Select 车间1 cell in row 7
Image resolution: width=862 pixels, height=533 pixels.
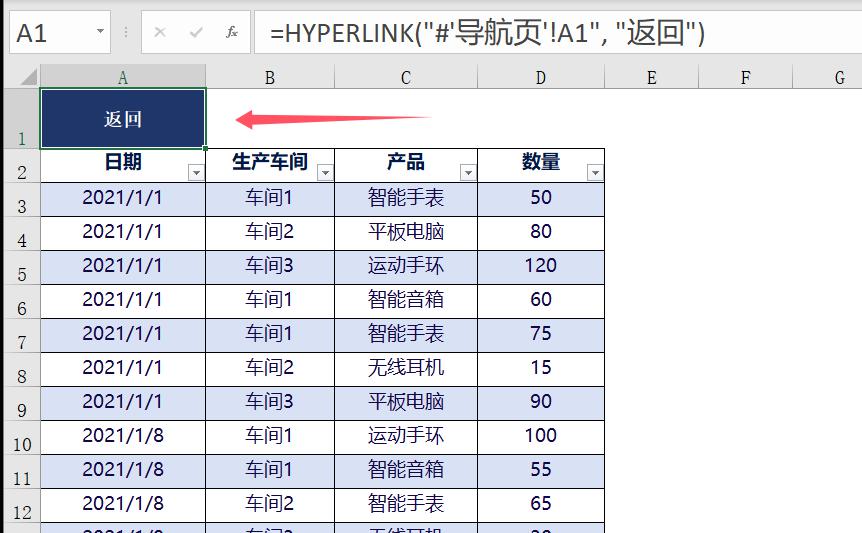(270, 336)
